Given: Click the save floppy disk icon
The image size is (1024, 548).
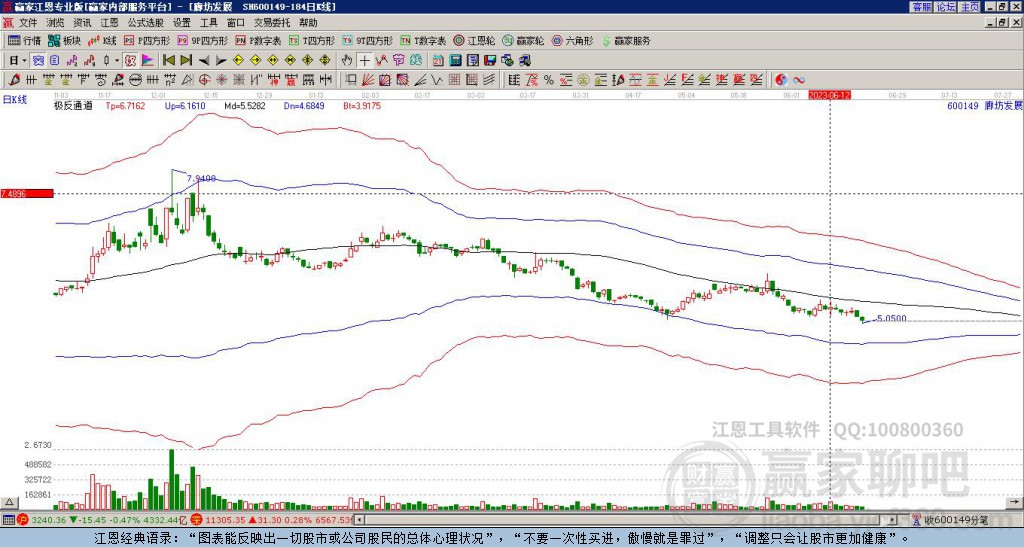Looking at the screenshot, I should tap(490, 61).
